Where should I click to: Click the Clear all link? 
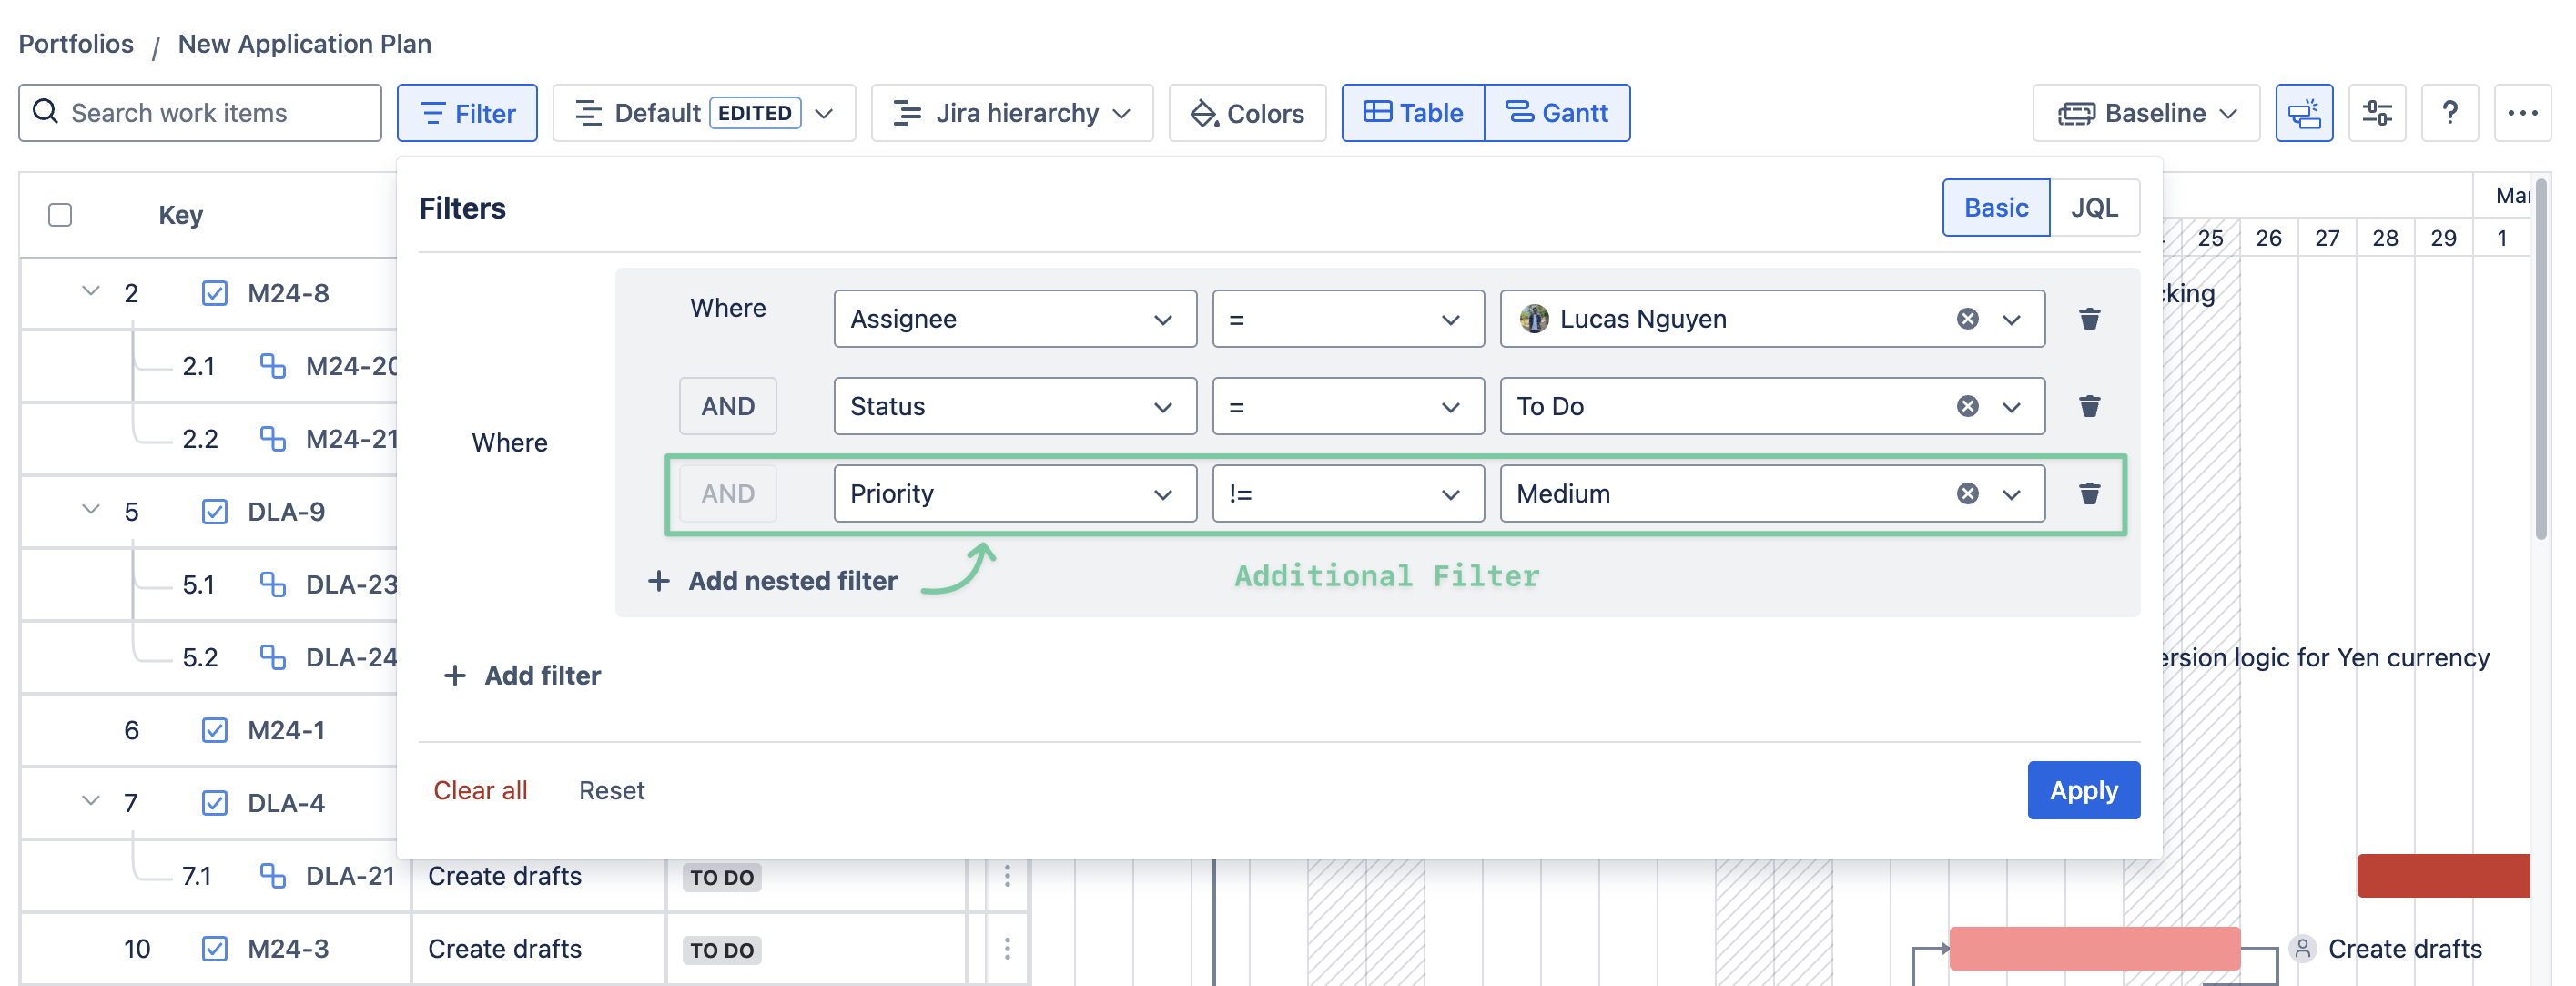(480, 790)
